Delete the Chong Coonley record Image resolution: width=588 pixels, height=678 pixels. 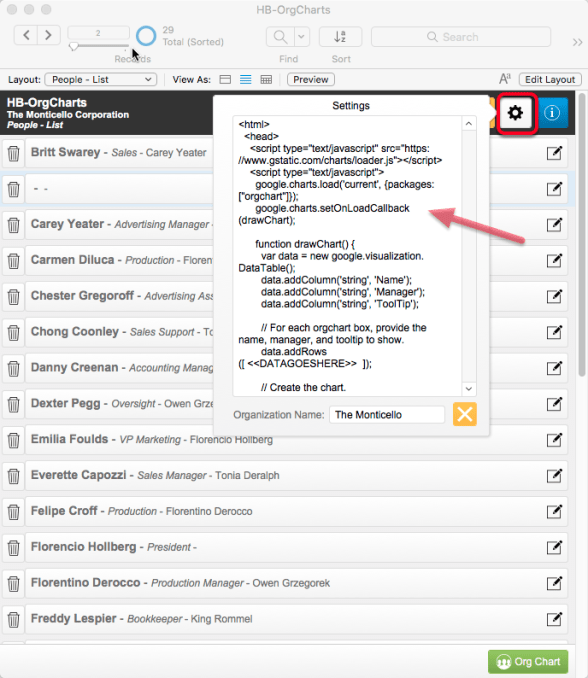click(x=13, y=333)
